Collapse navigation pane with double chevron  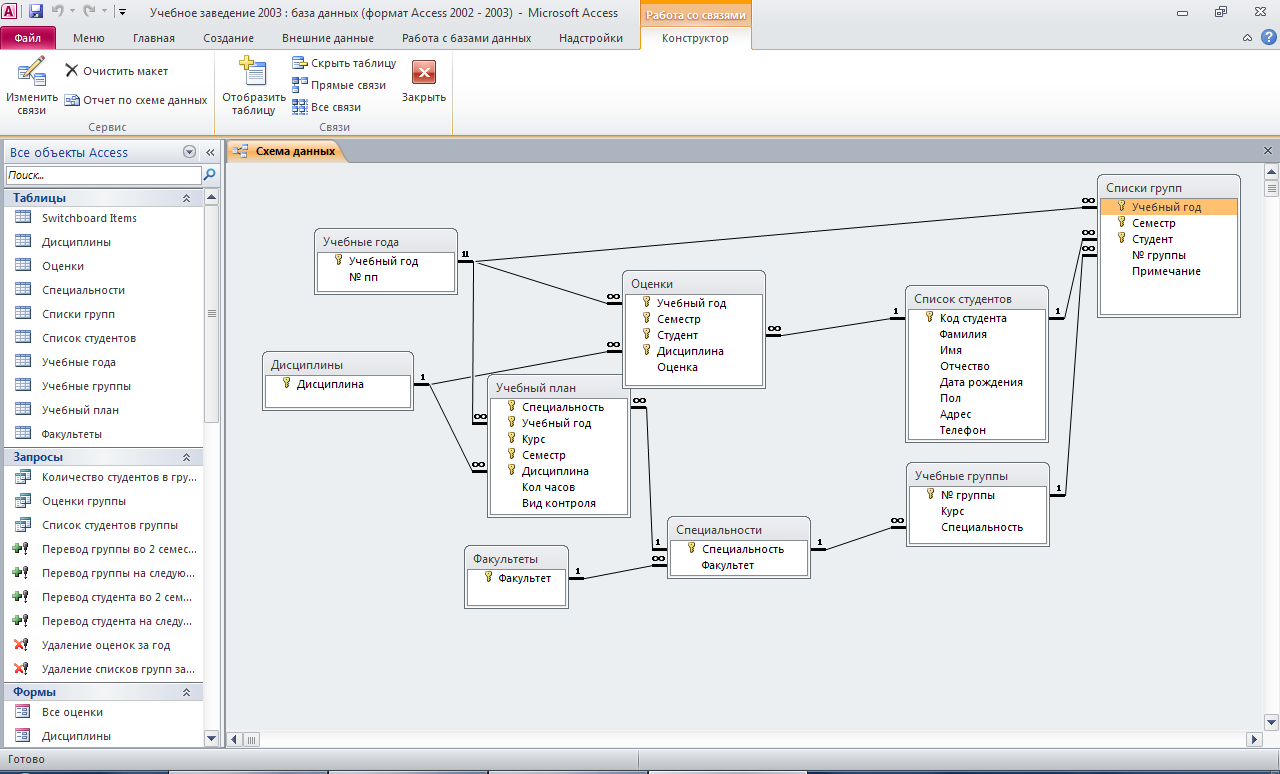[x=210, y=152]
